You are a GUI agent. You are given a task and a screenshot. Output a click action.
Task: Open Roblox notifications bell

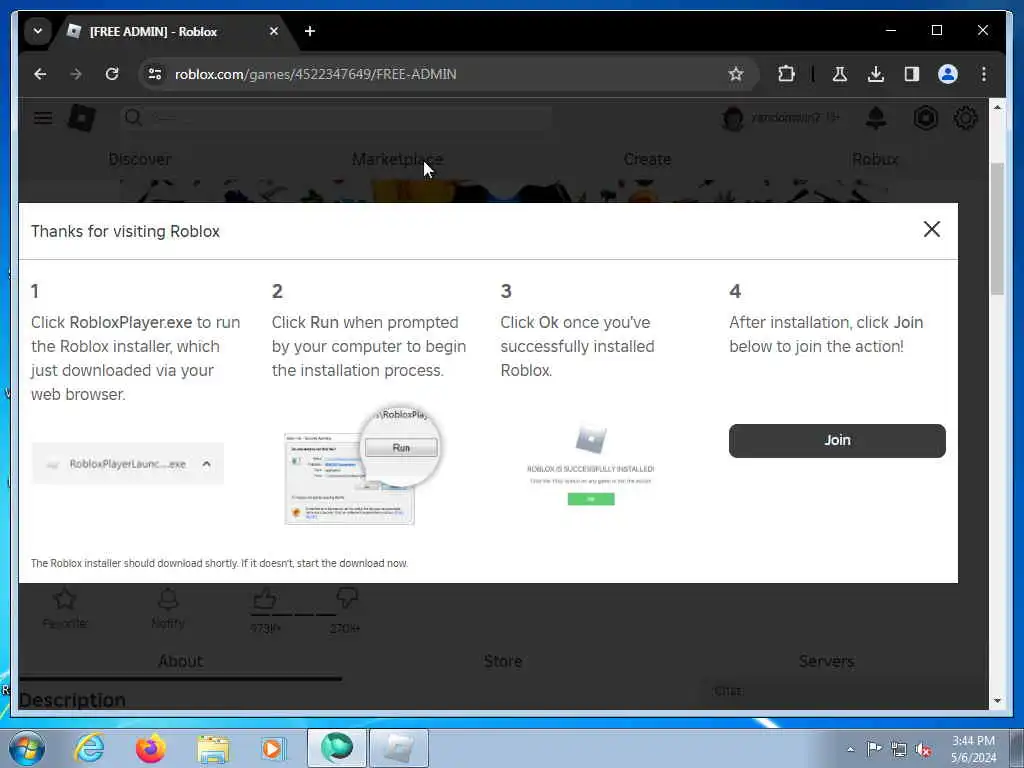pos(876,118)
